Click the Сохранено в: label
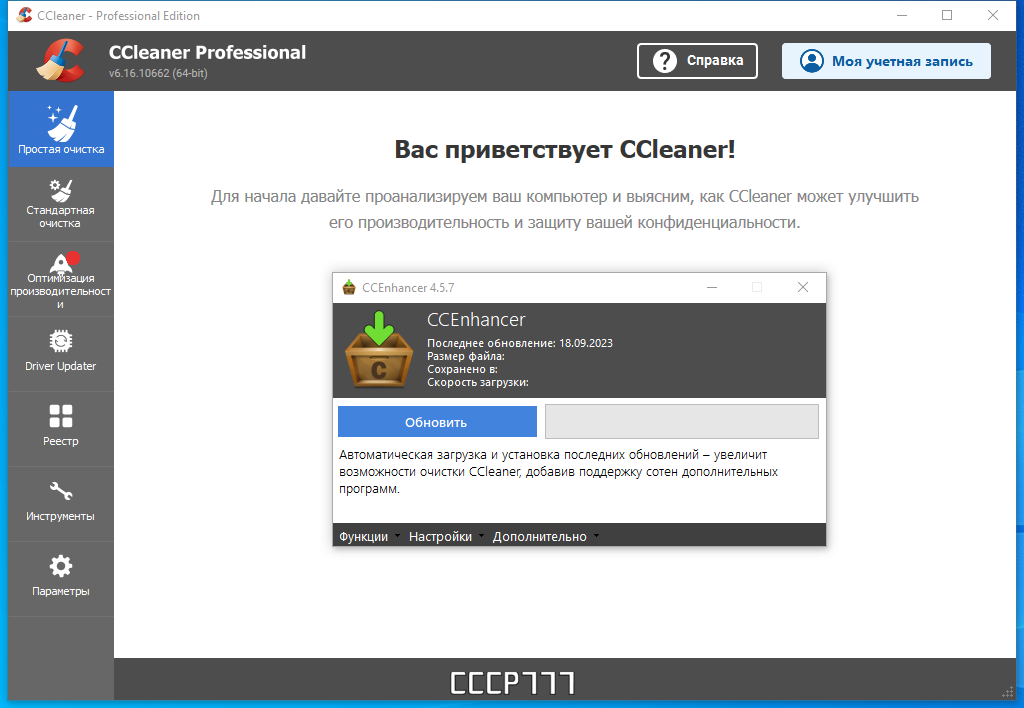The height and width of the screenshot is (708, 1024). pos(462,369)
